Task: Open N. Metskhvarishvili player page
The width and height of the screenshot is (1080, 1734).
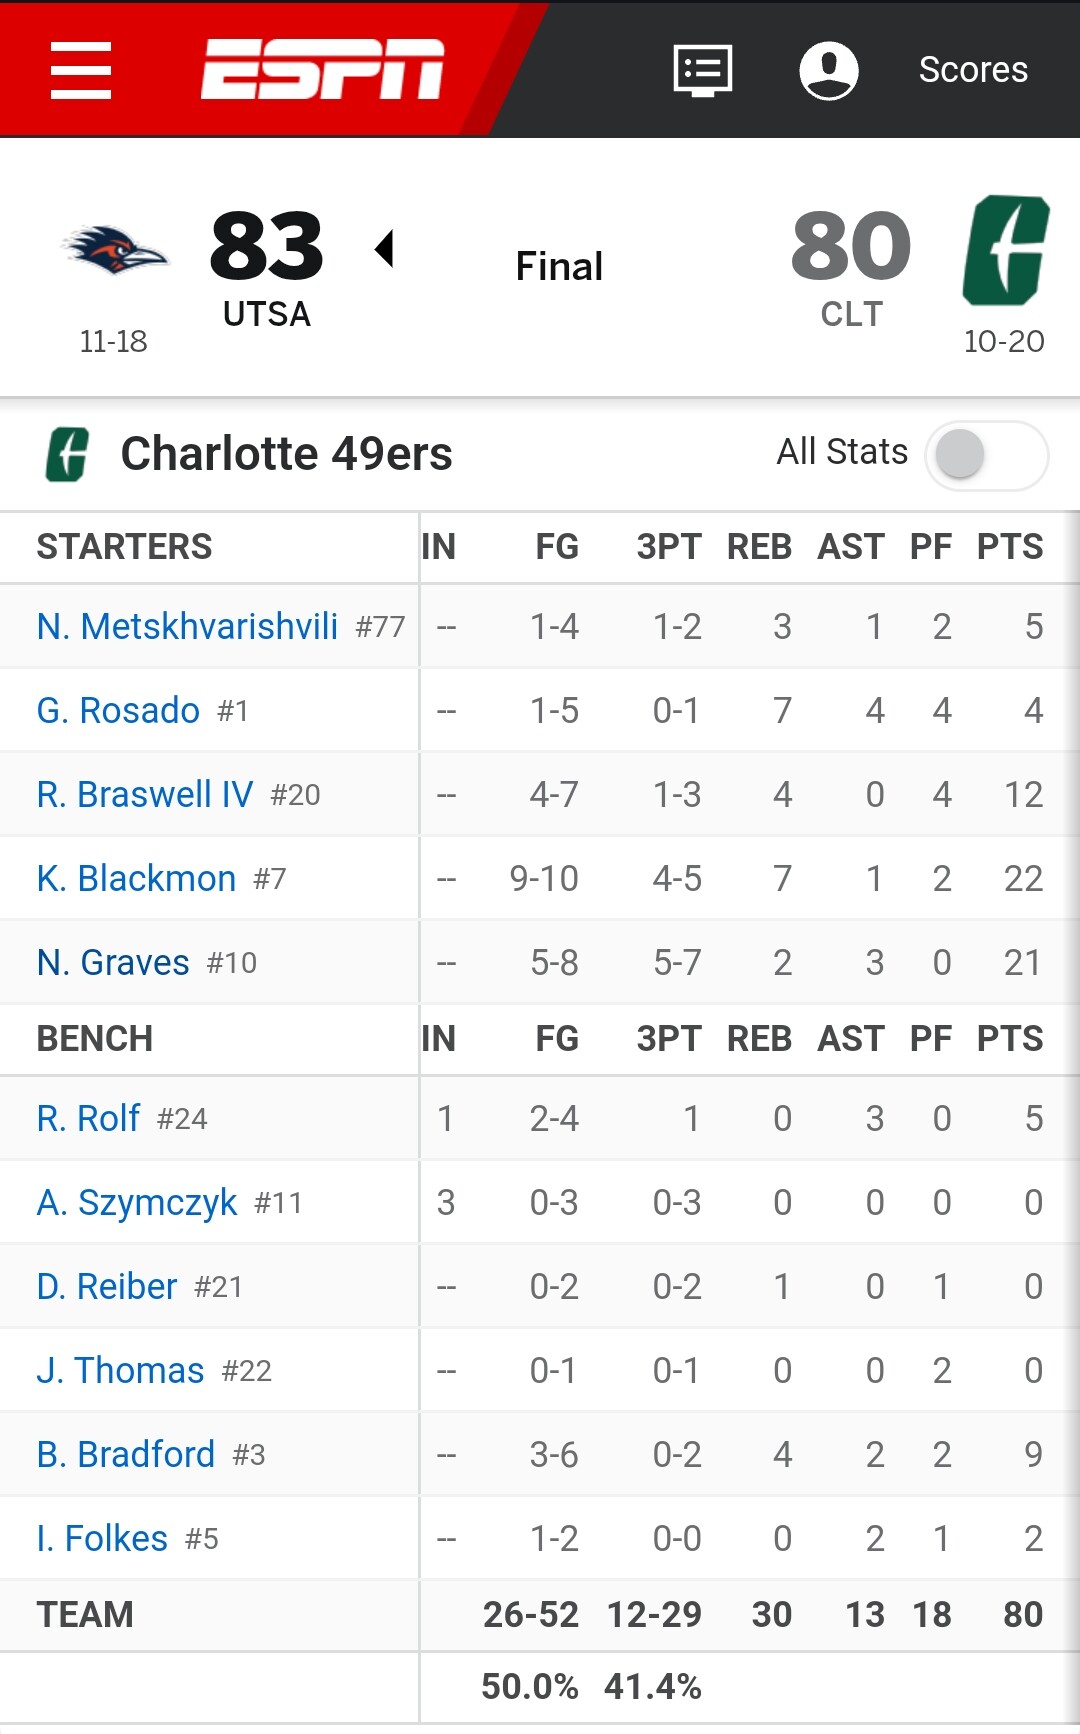Action: tap(187, 627)
